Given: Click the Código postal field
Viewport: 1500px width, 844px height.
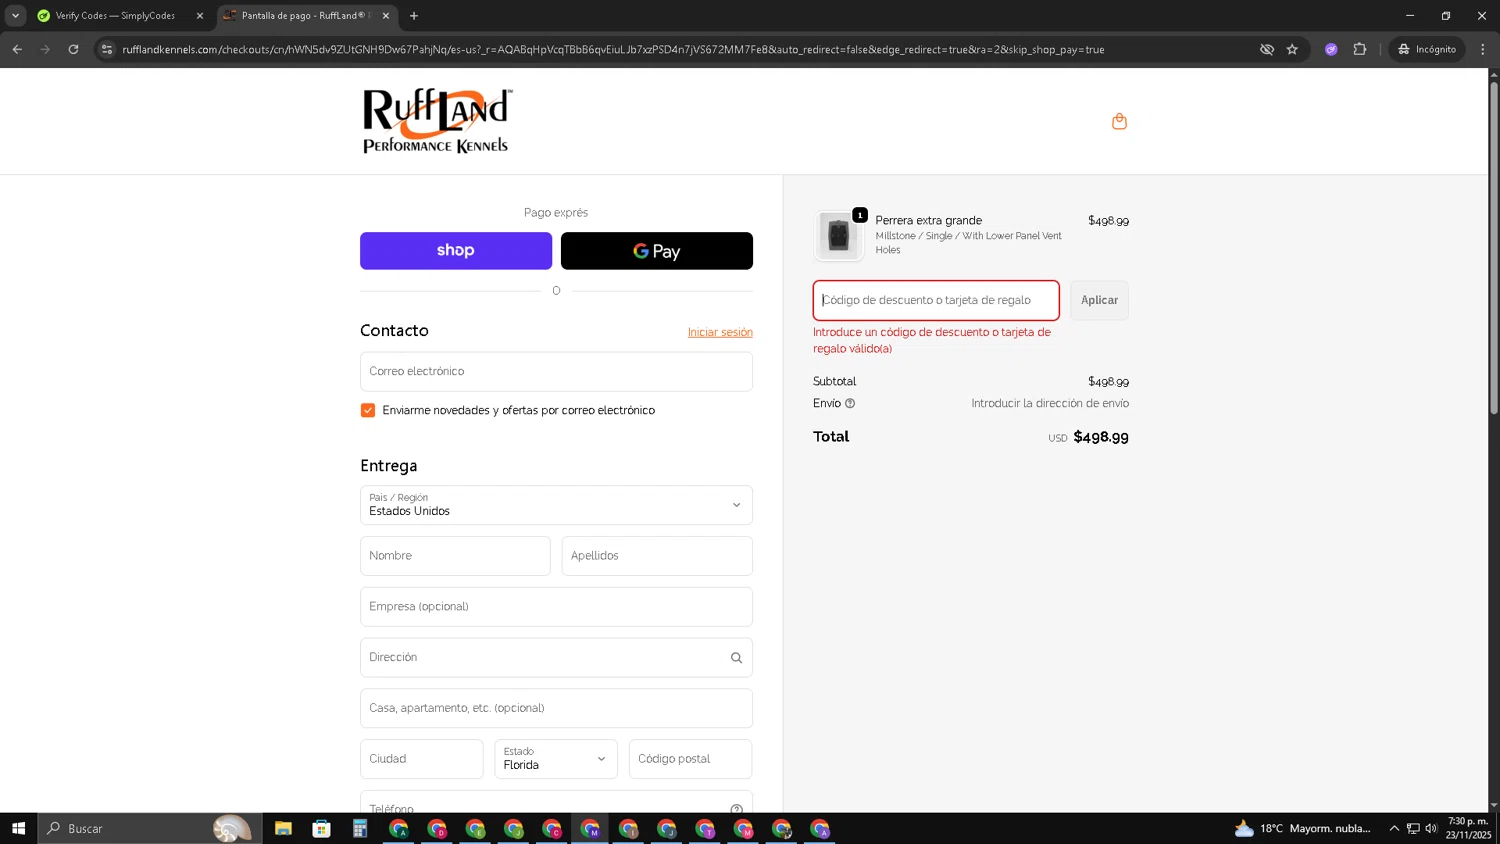Looking at the screenshot, I should coord(691,759).
